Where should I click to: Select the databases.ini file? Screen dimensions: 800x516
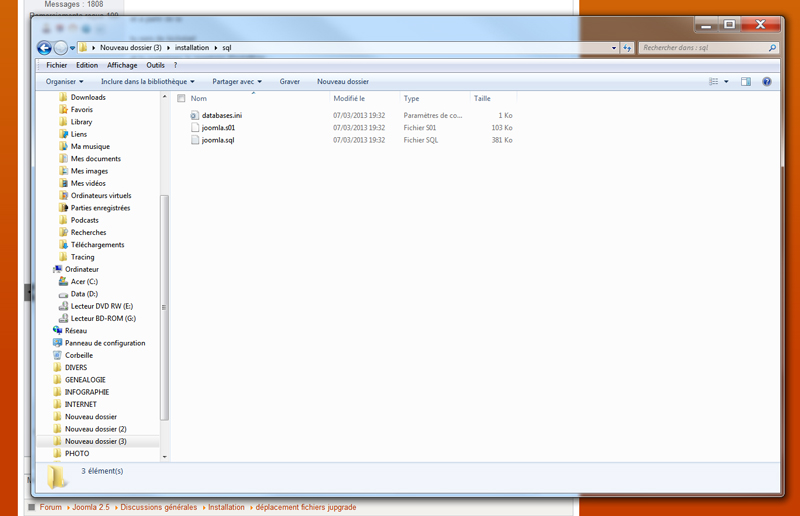221,116
